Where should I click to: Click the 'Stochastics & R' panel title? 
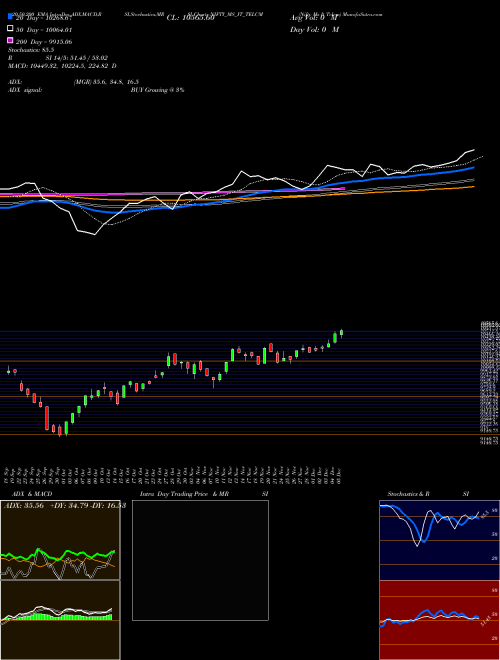409,494
